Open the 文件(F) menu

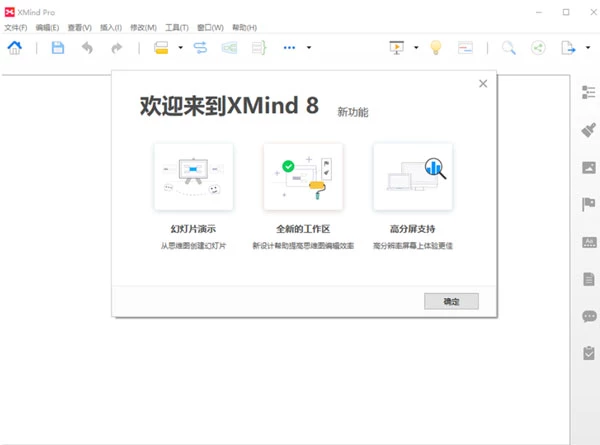16,28
